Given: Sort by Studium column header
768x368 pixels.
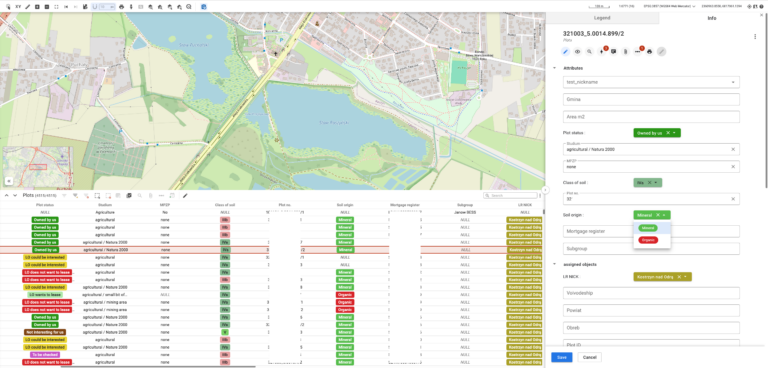Looking at the screenshot, I should (105, 205).
